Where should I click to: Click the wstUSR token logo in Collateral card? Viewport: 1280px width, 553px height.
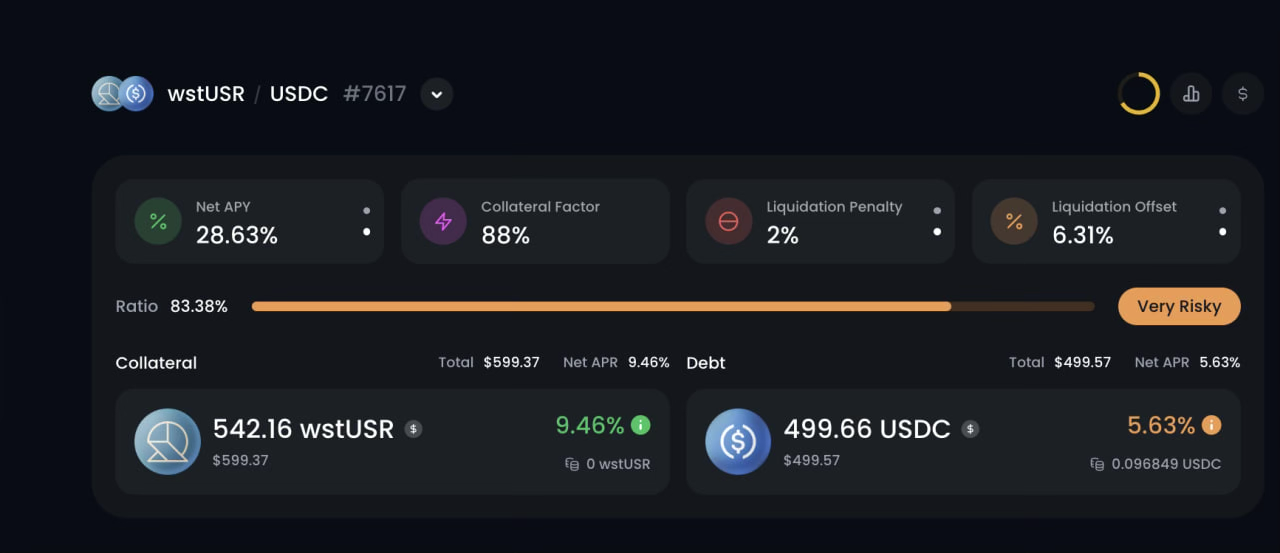[168, 441]
